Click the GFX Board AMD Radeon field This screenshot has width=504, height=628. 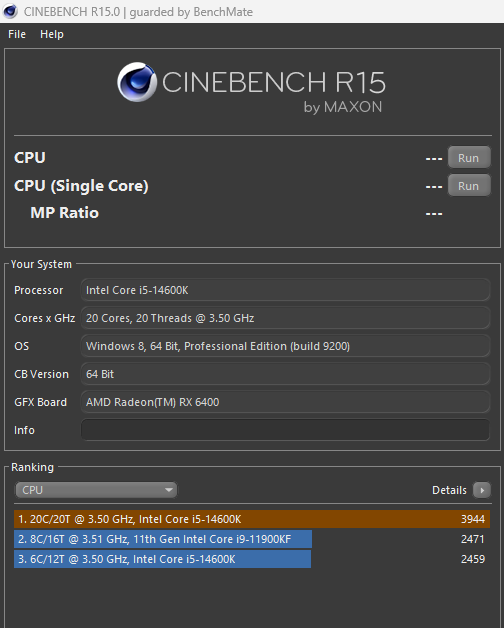point(285,402)
